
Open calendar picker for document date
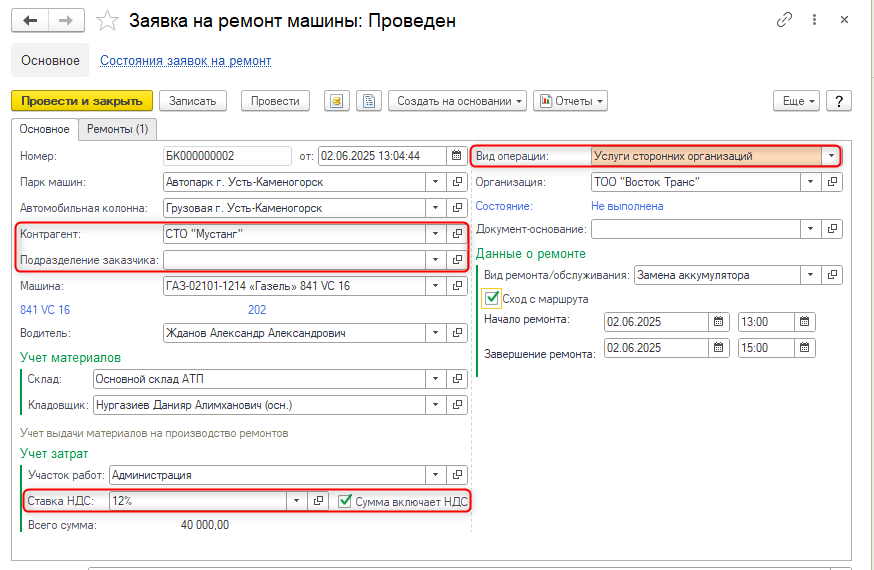tap(457, 155)
